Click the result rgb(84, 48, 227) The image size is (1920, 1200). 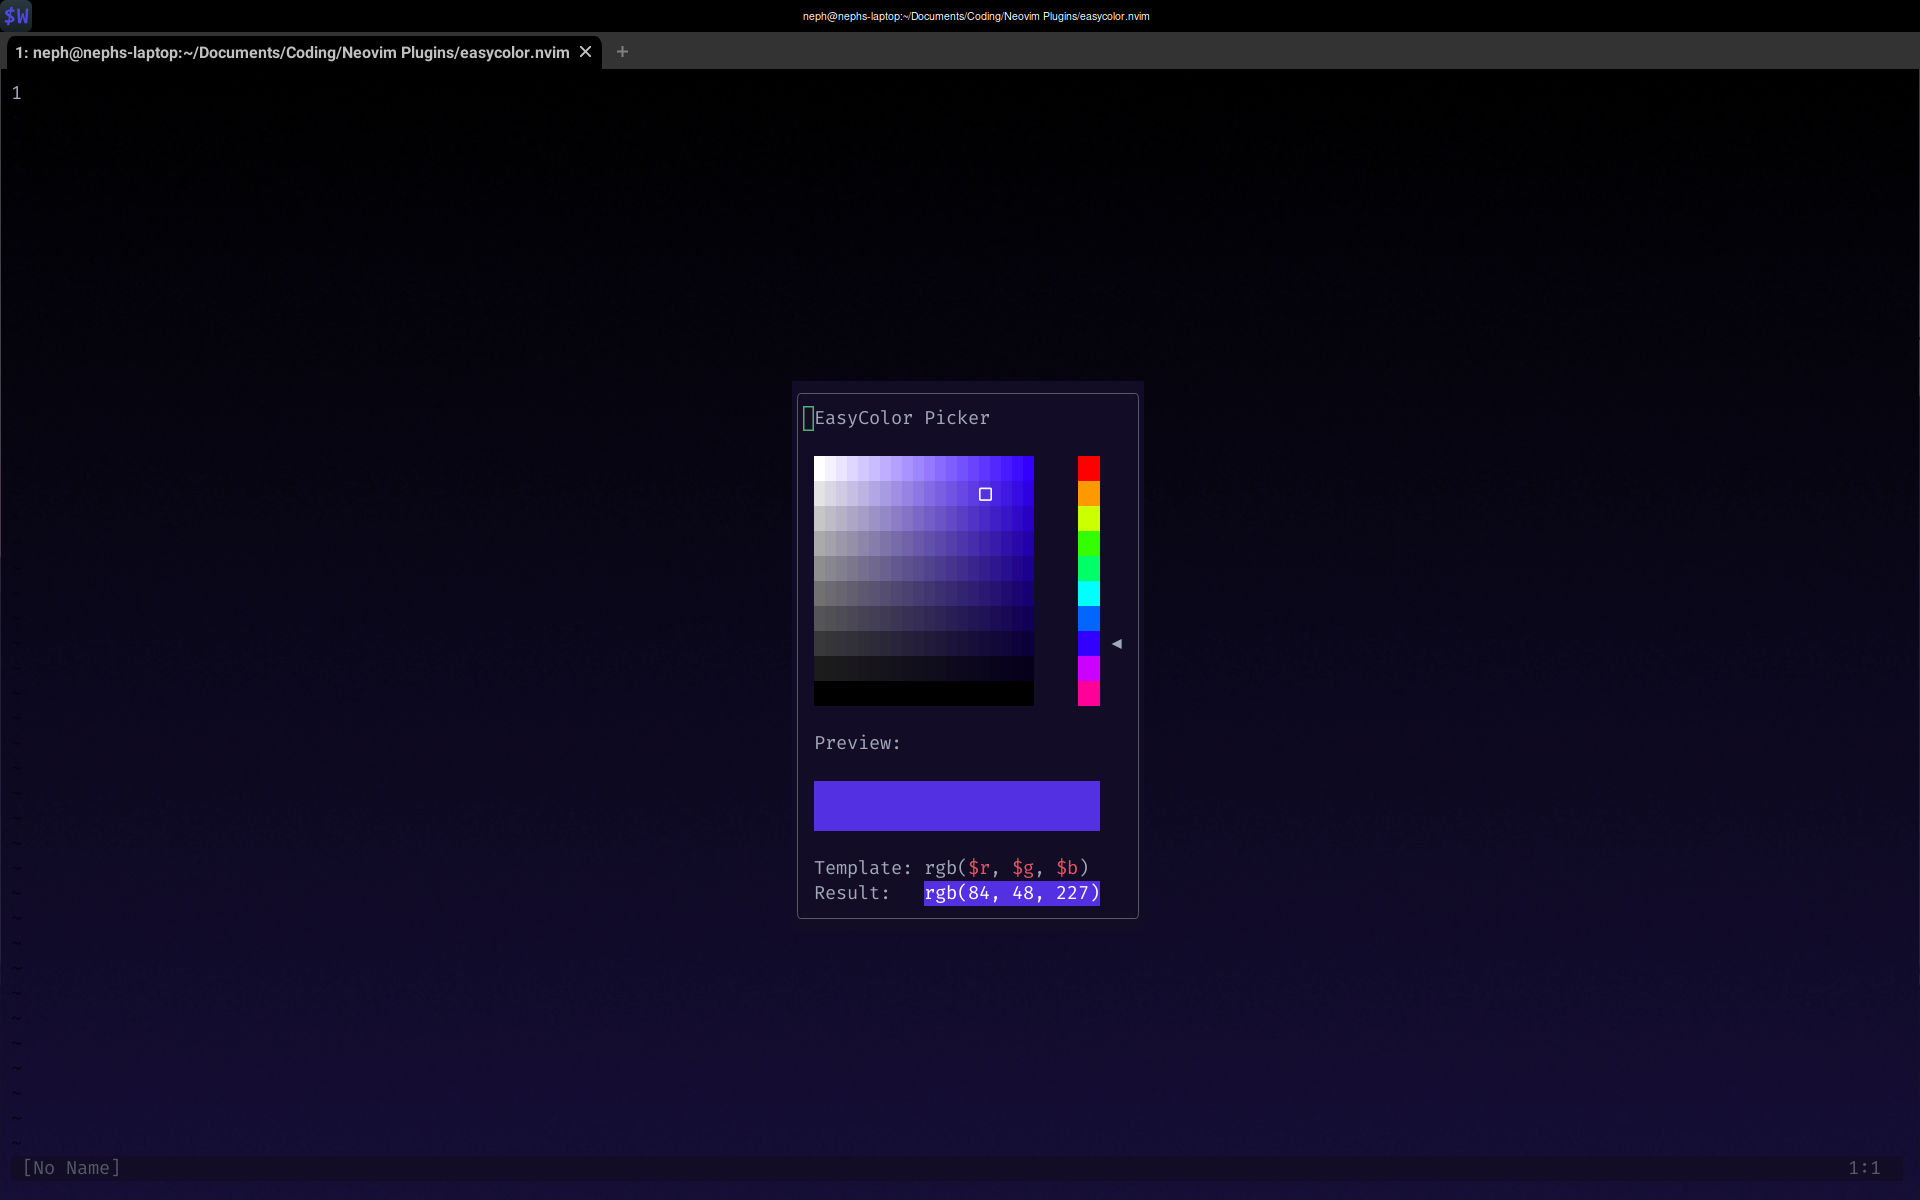pos(1011,893)
